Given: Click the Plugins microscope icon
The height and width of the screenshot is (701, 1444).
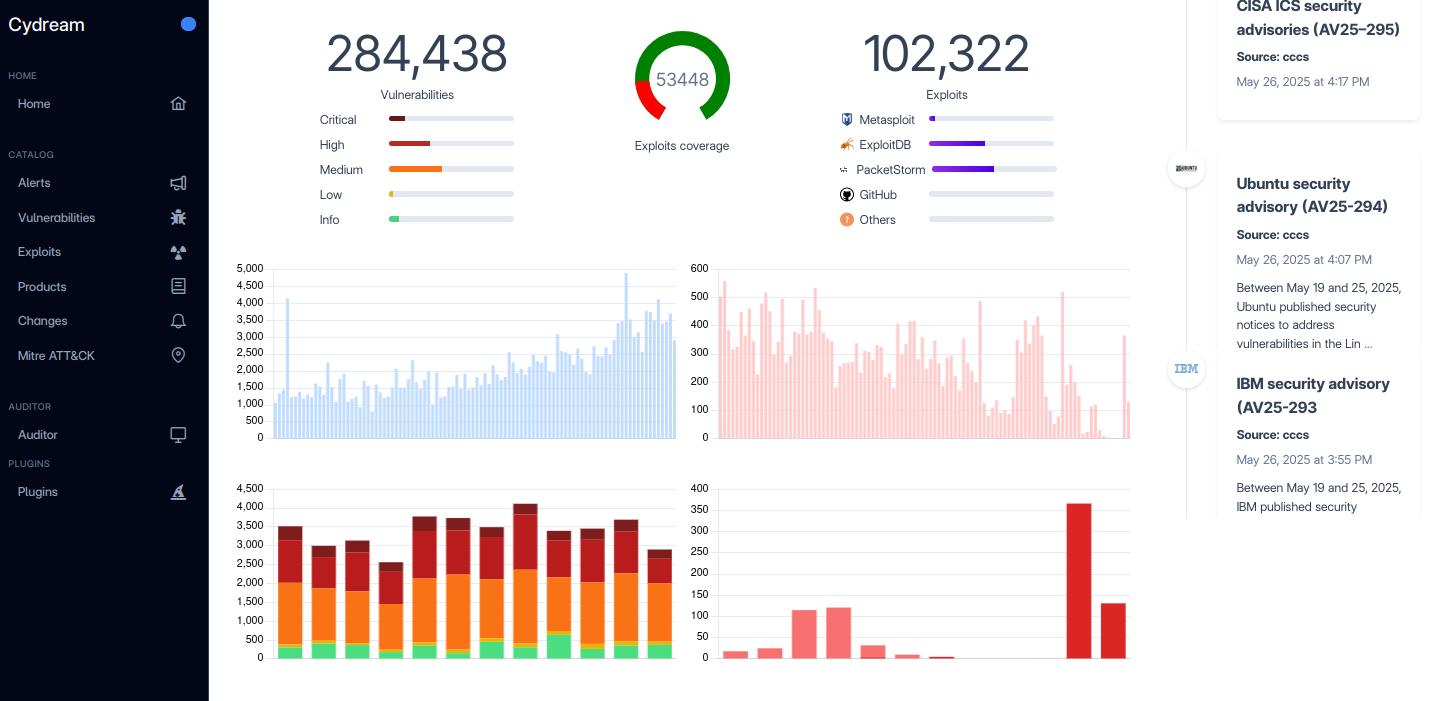Looking at the screenshot, I should (x=178, y=492).
